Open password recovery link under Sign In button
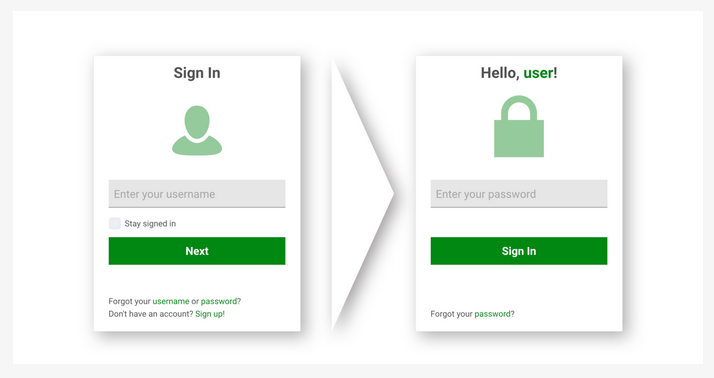714x378 pixels. tap(492, 314)
